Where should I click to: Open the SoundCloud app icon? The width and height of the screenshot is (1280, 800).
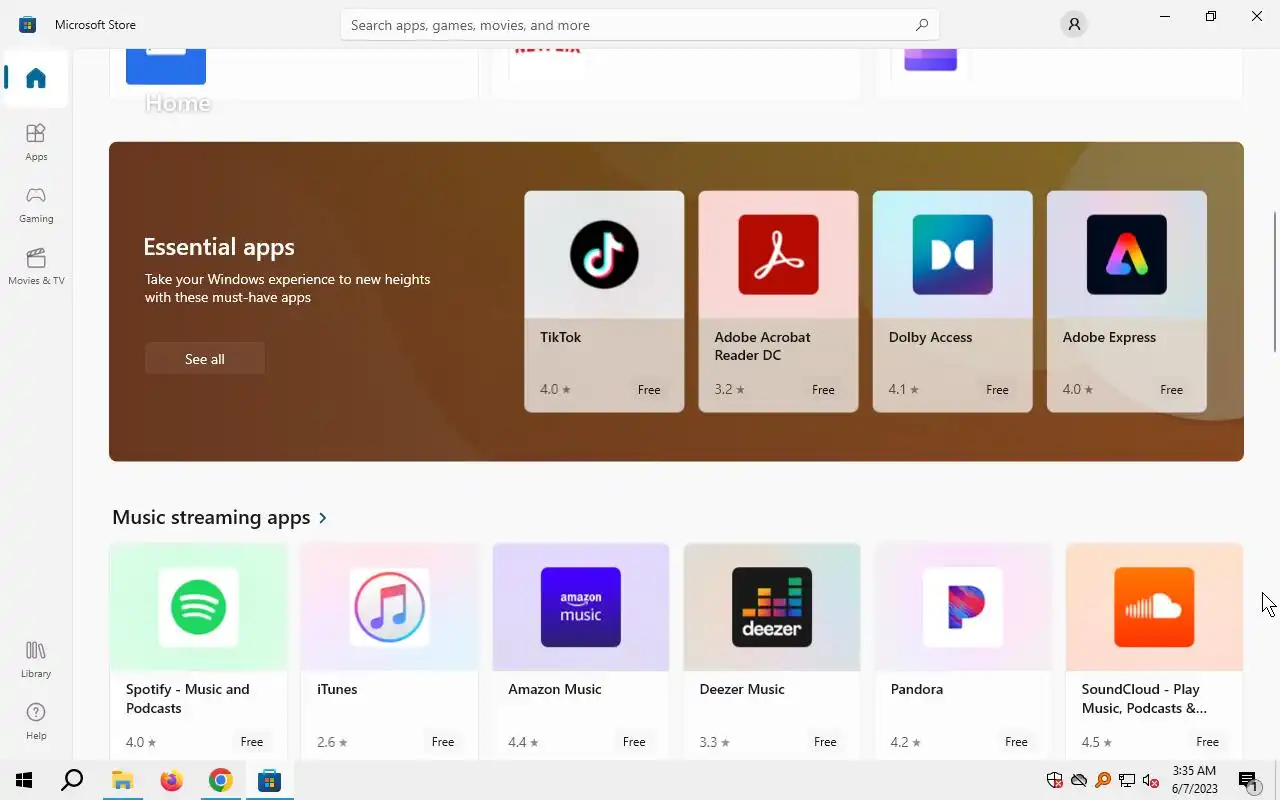(1154, 607)
